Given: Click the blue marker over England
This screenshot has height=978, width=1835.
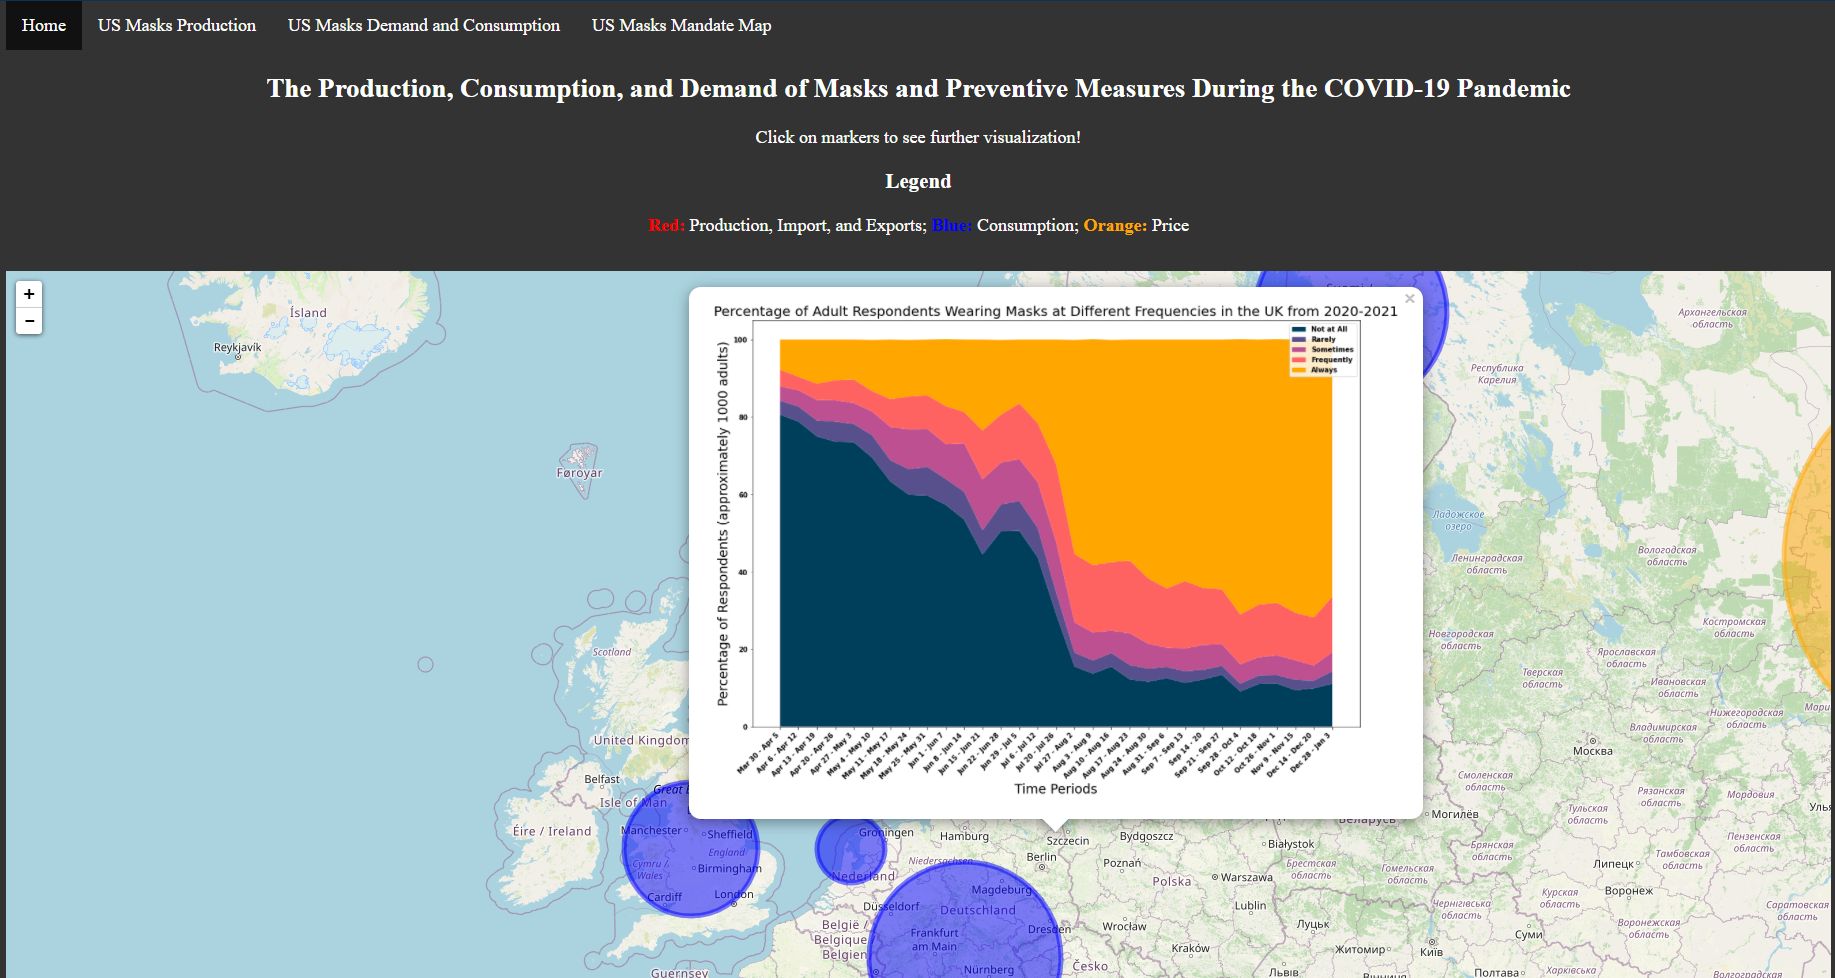Looking at the screenshot, I should 690,849.
